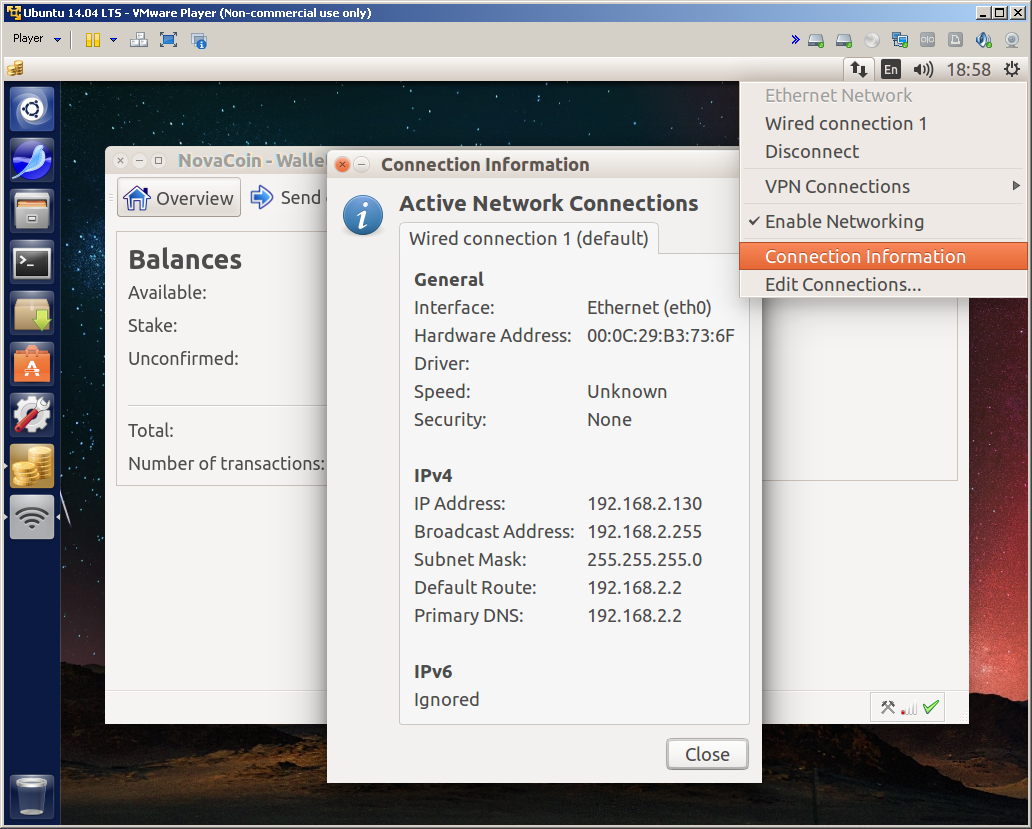
Task: Launch Ubuntu Software Center from dock
Action: [32, 365]
